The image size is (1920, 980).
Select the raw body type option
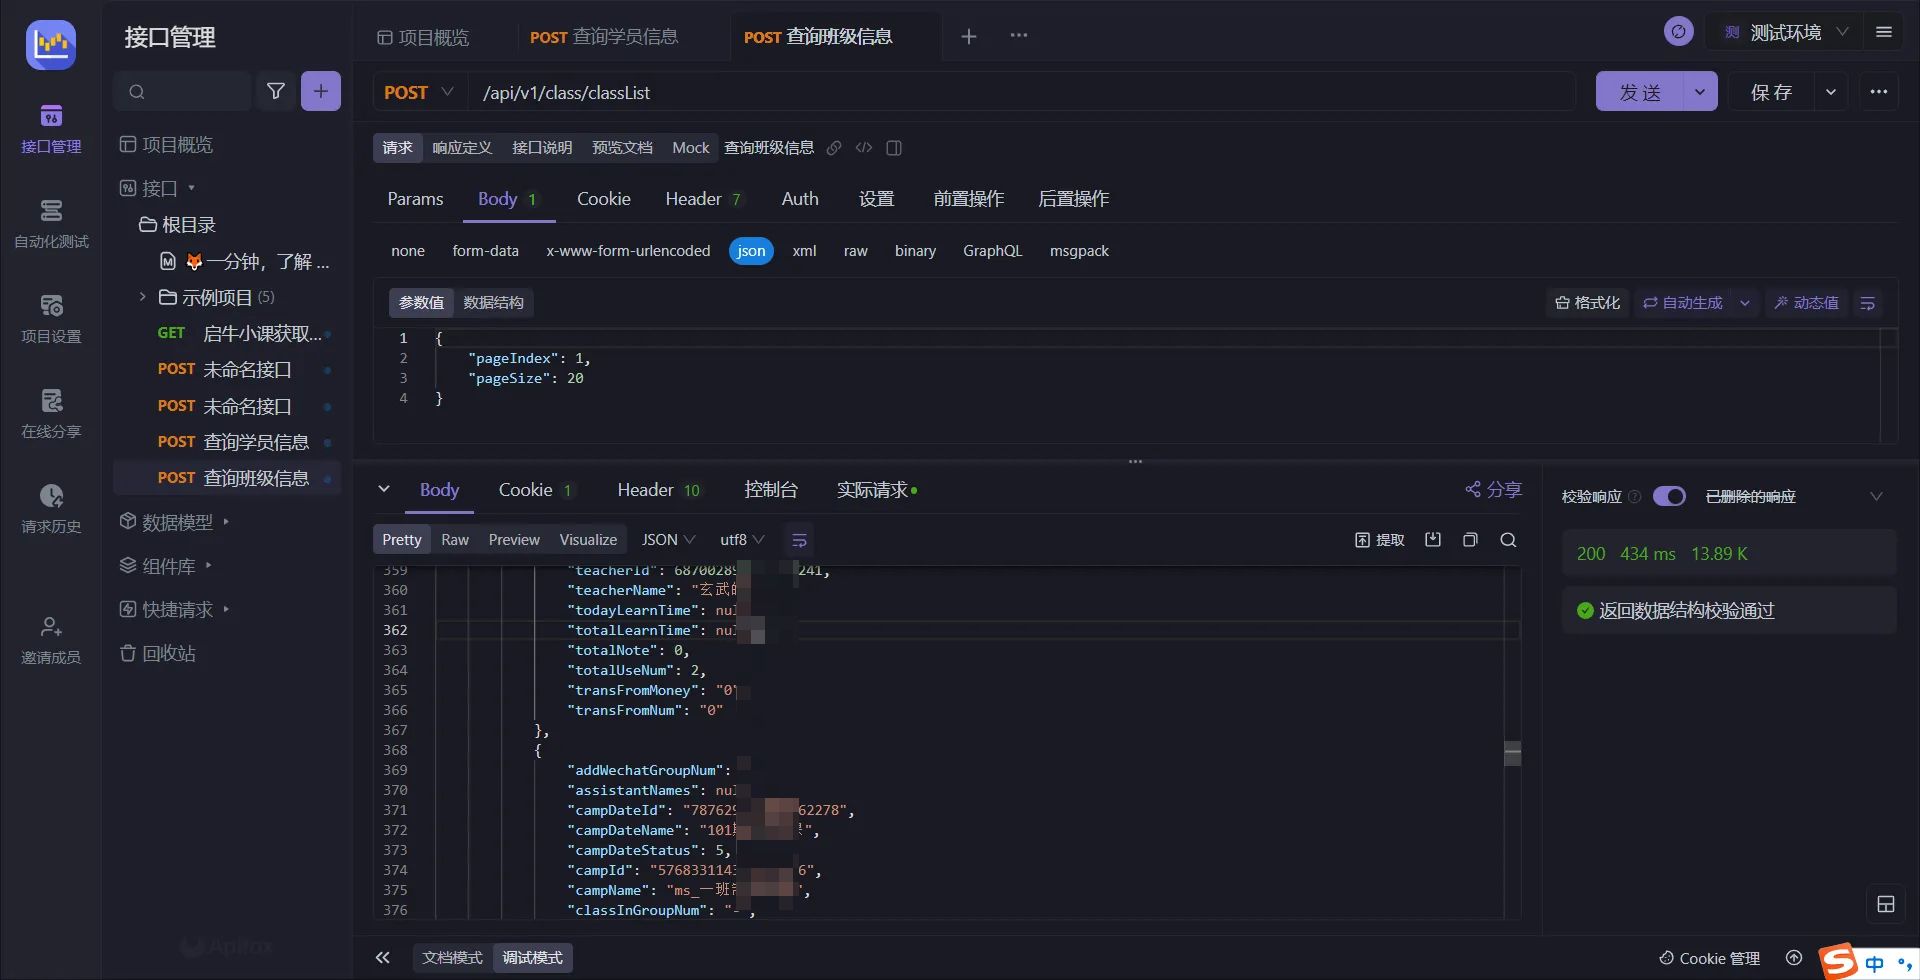(x=855, y=251)
